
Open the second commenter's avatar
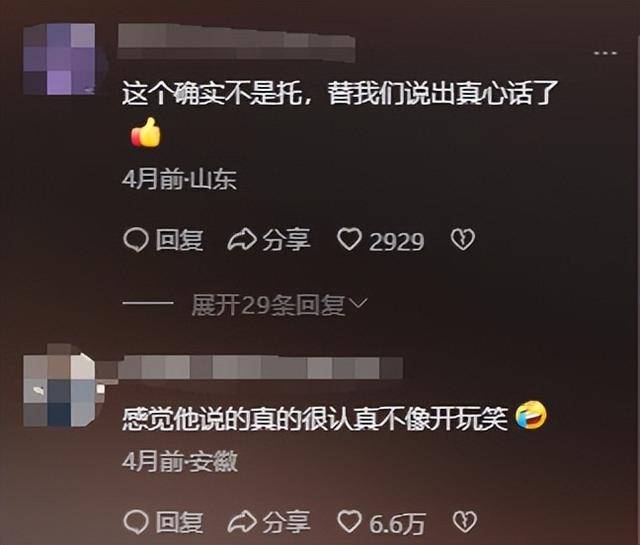coord(61,390)
